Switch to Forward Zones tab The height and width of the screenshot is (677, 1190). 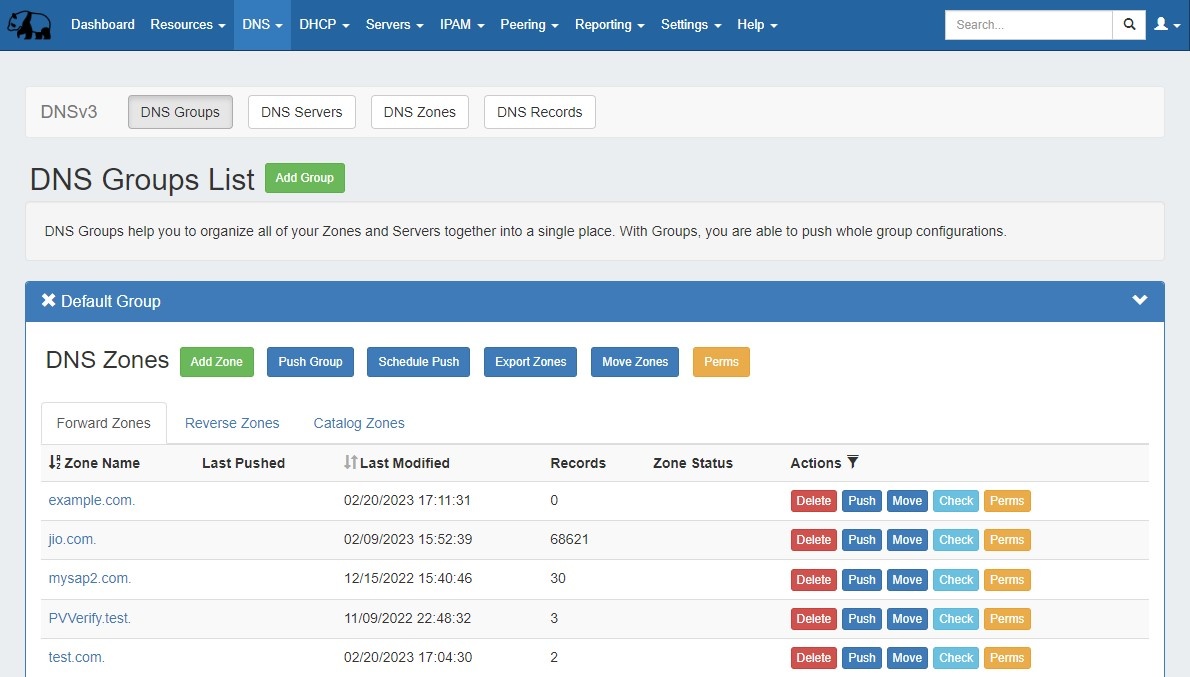point(104,423)
